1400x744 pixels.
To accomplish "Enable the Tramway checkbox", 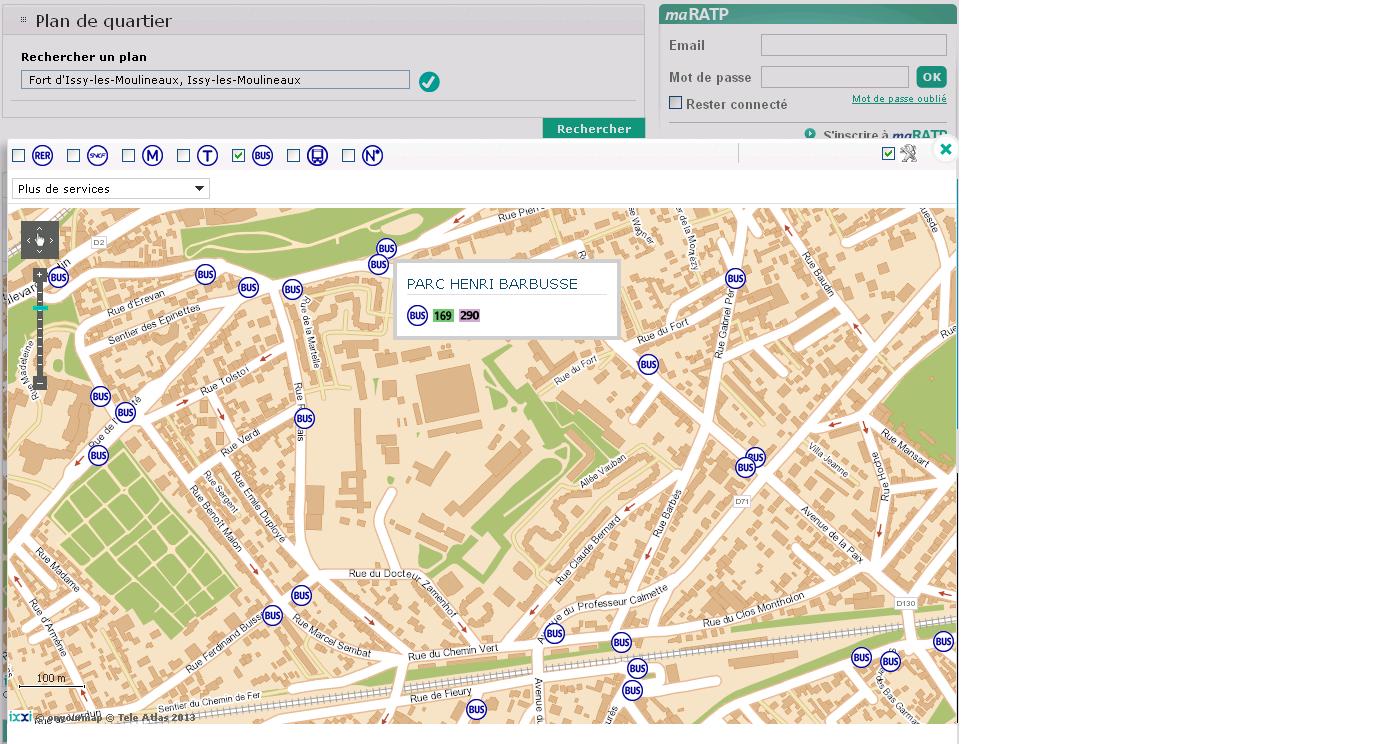I will pos(183,155).
